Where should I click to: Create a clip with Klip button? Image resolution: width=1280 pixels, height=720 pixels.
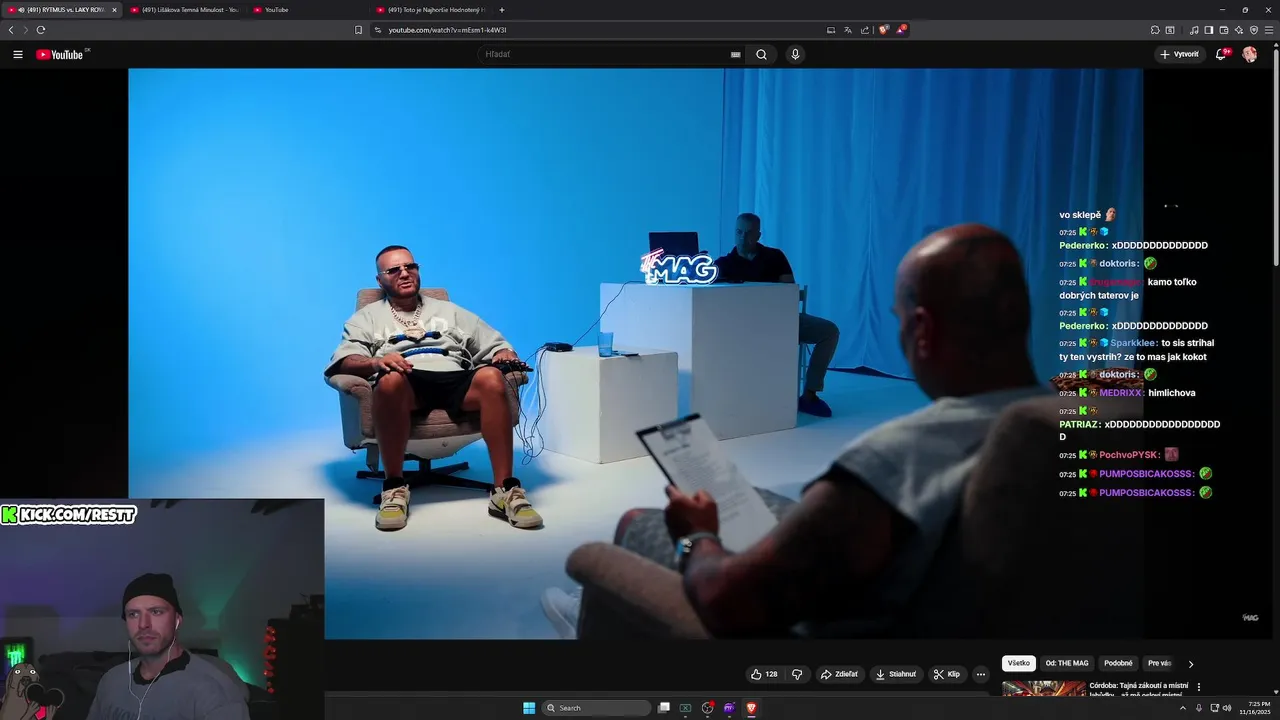pos(947,674)
